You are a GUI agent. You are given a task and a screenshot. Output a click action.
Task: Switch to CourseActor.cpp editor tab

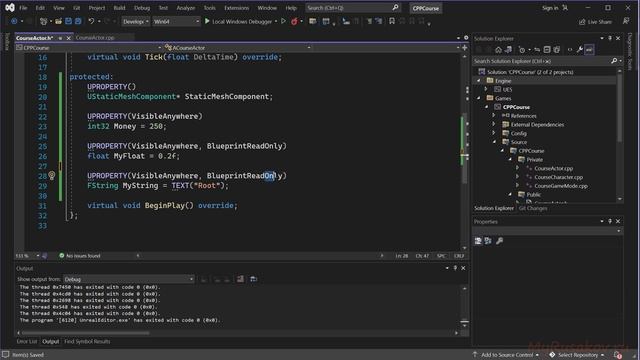click(x=95, y=38)
